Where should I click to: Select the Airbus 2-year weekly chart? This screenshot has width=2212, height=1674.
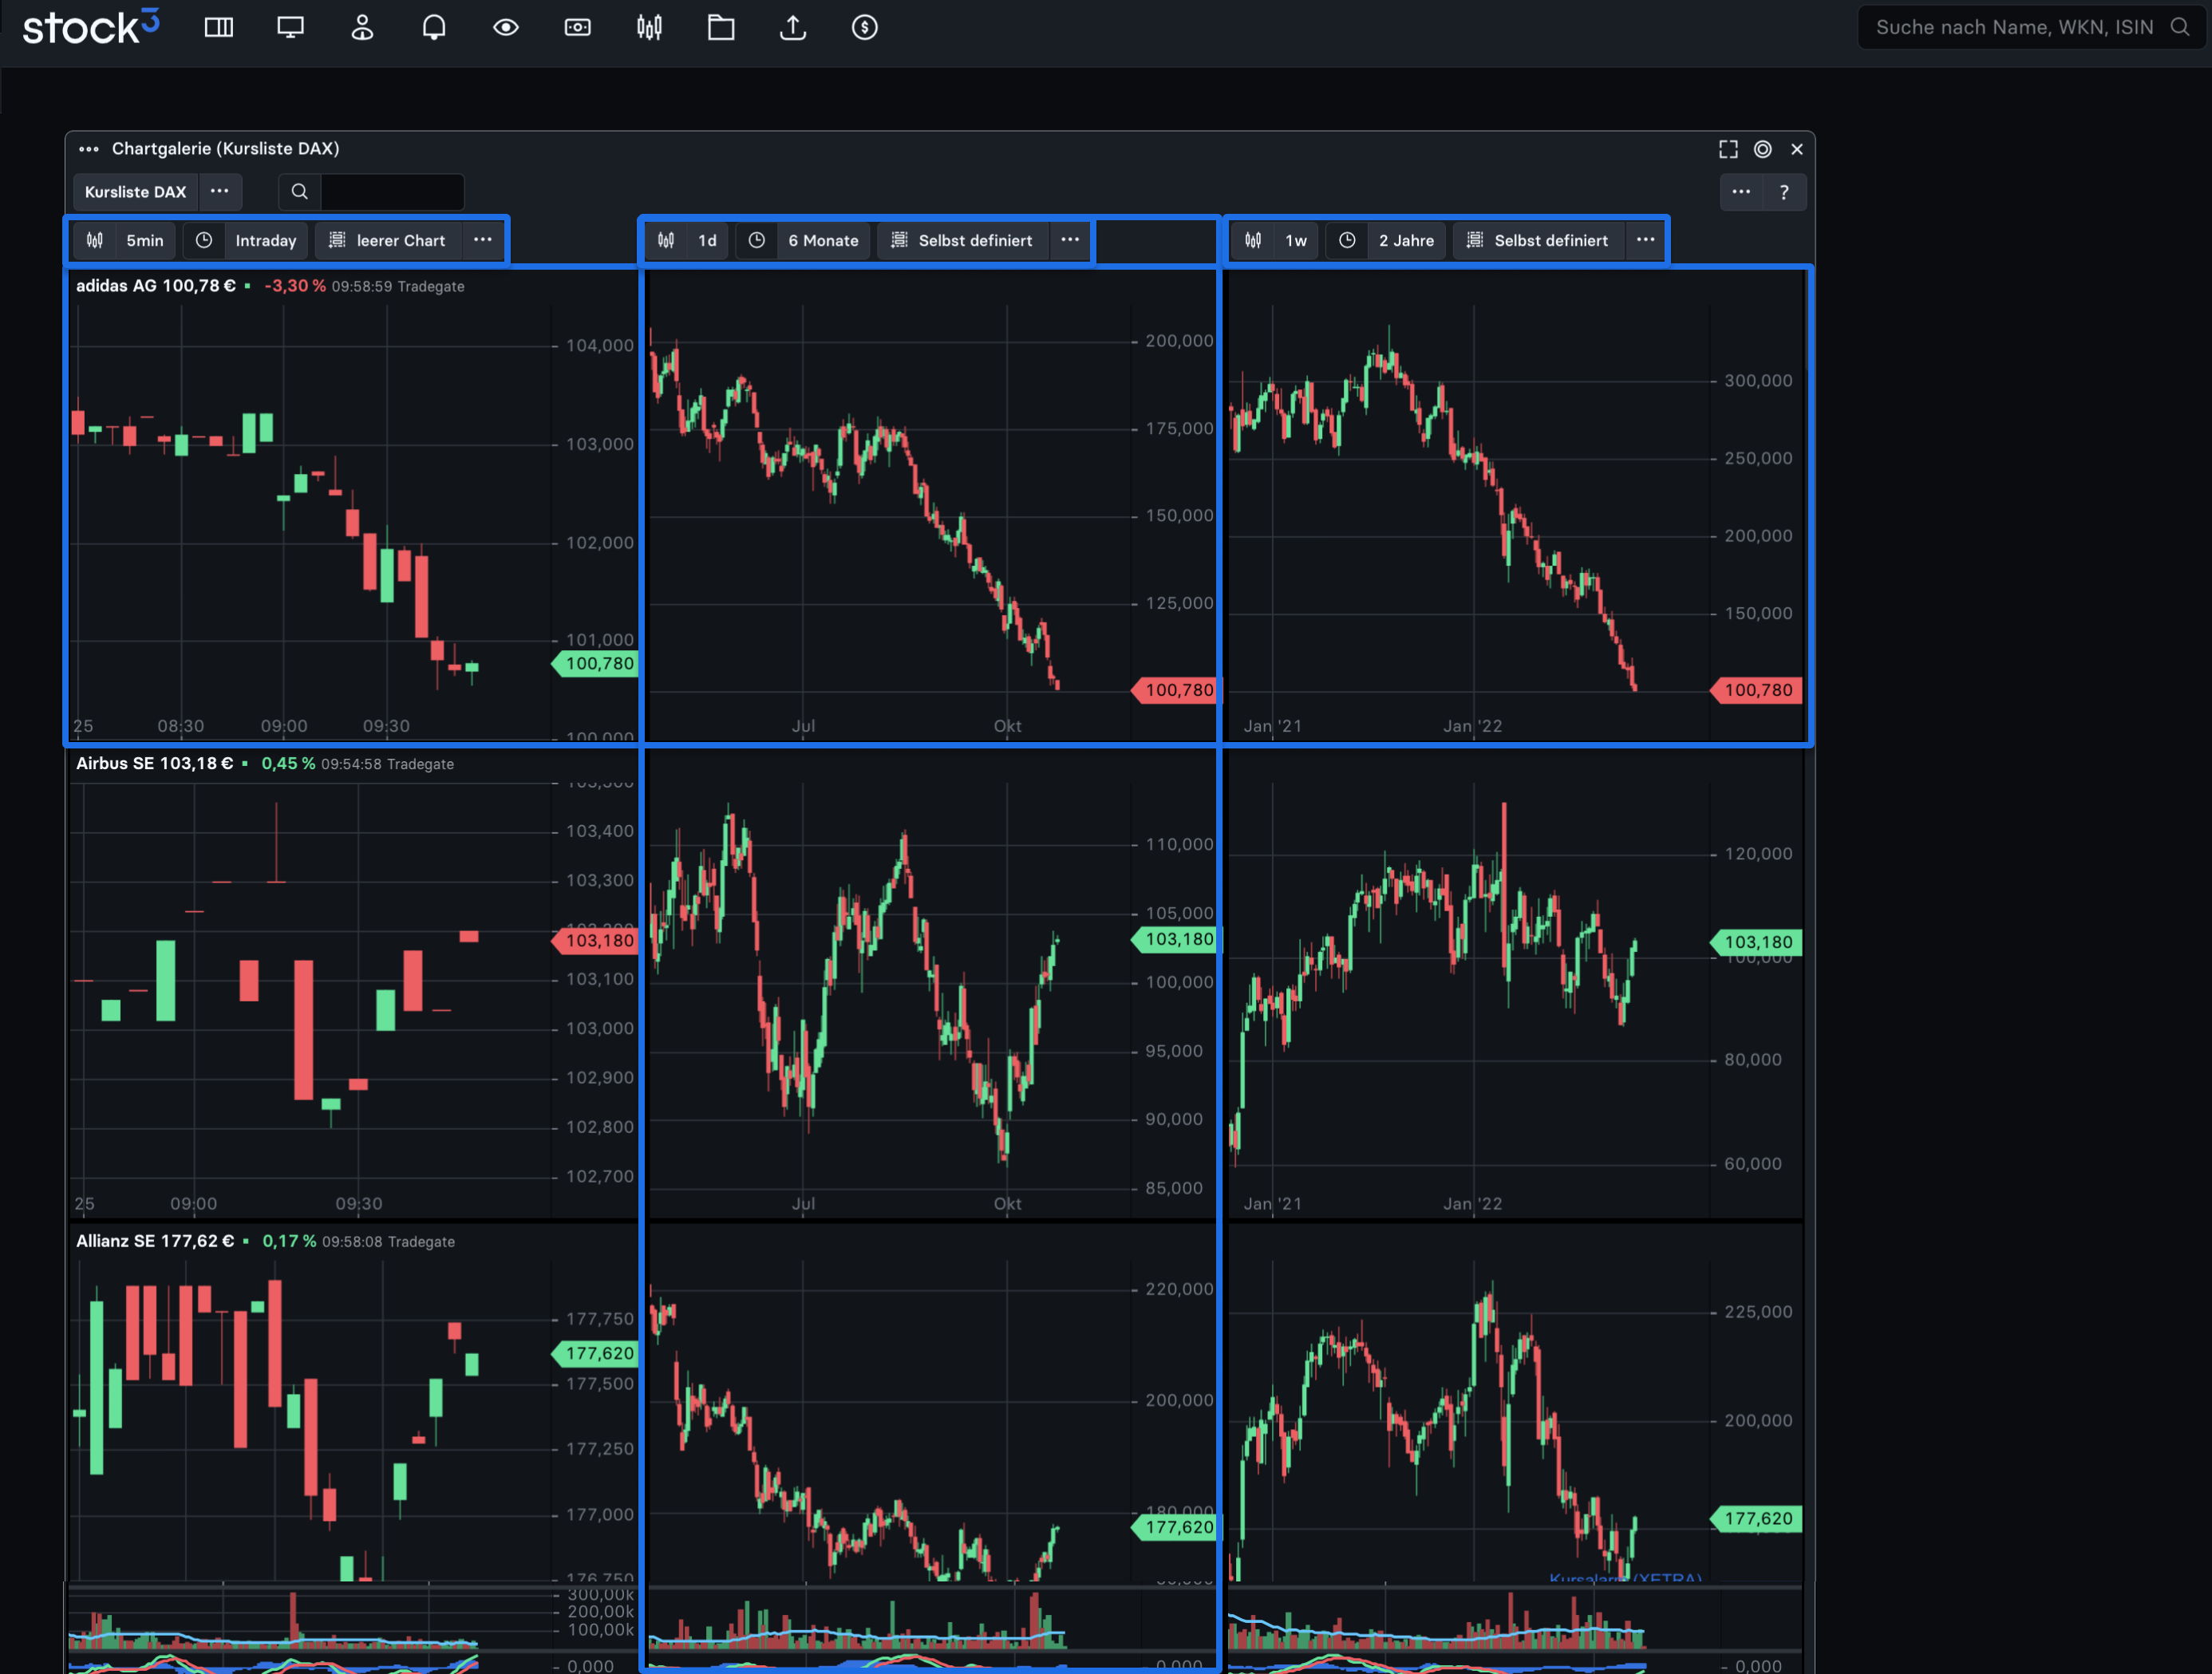[x=1515, y=985]
